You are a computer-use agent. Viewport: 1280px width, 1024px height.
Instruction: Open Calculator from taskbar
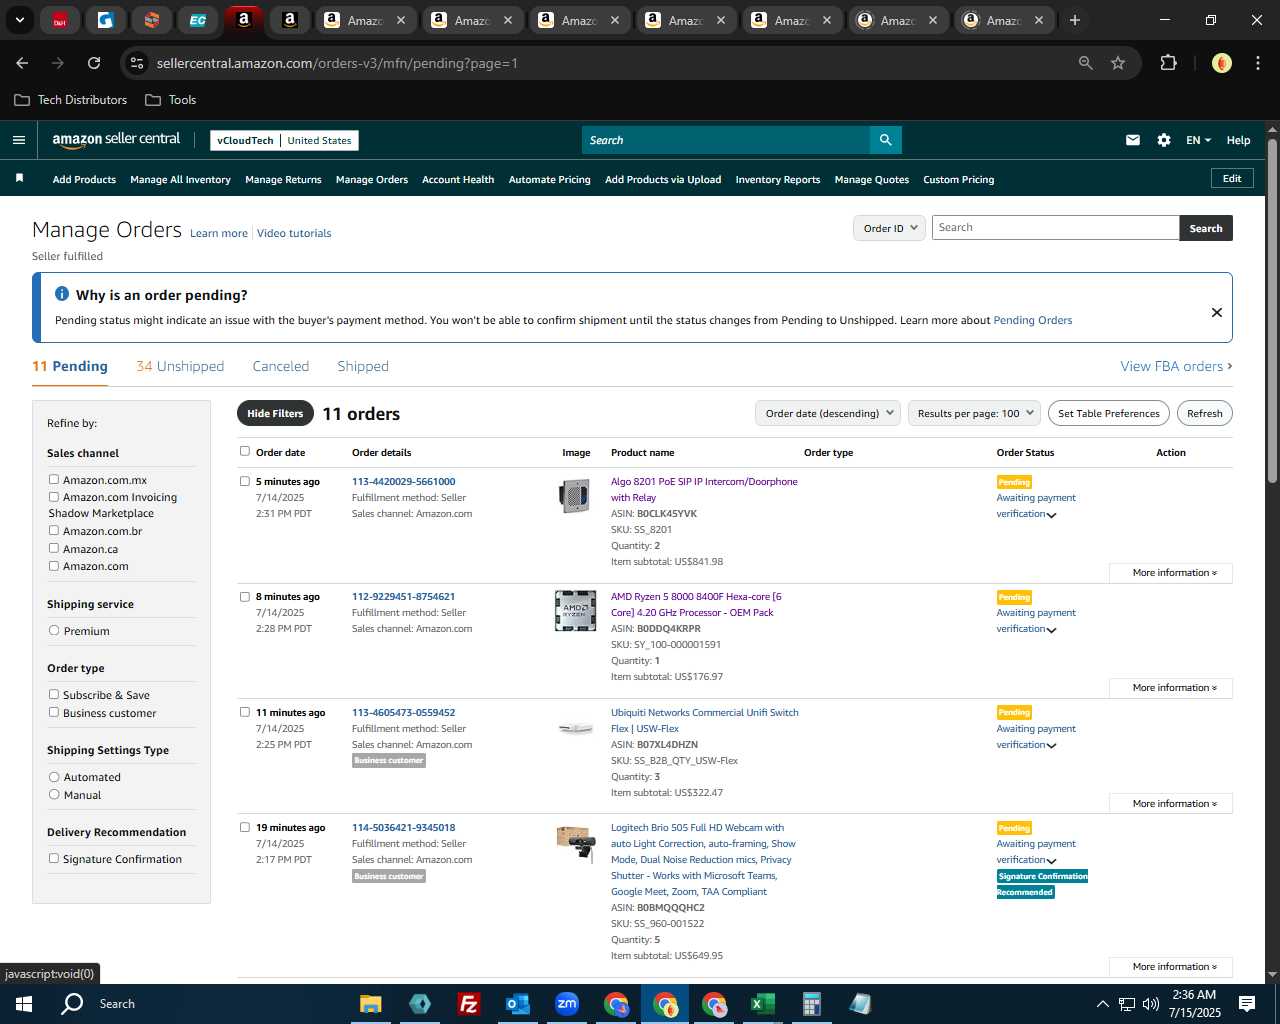click(x=811, y=1004)
